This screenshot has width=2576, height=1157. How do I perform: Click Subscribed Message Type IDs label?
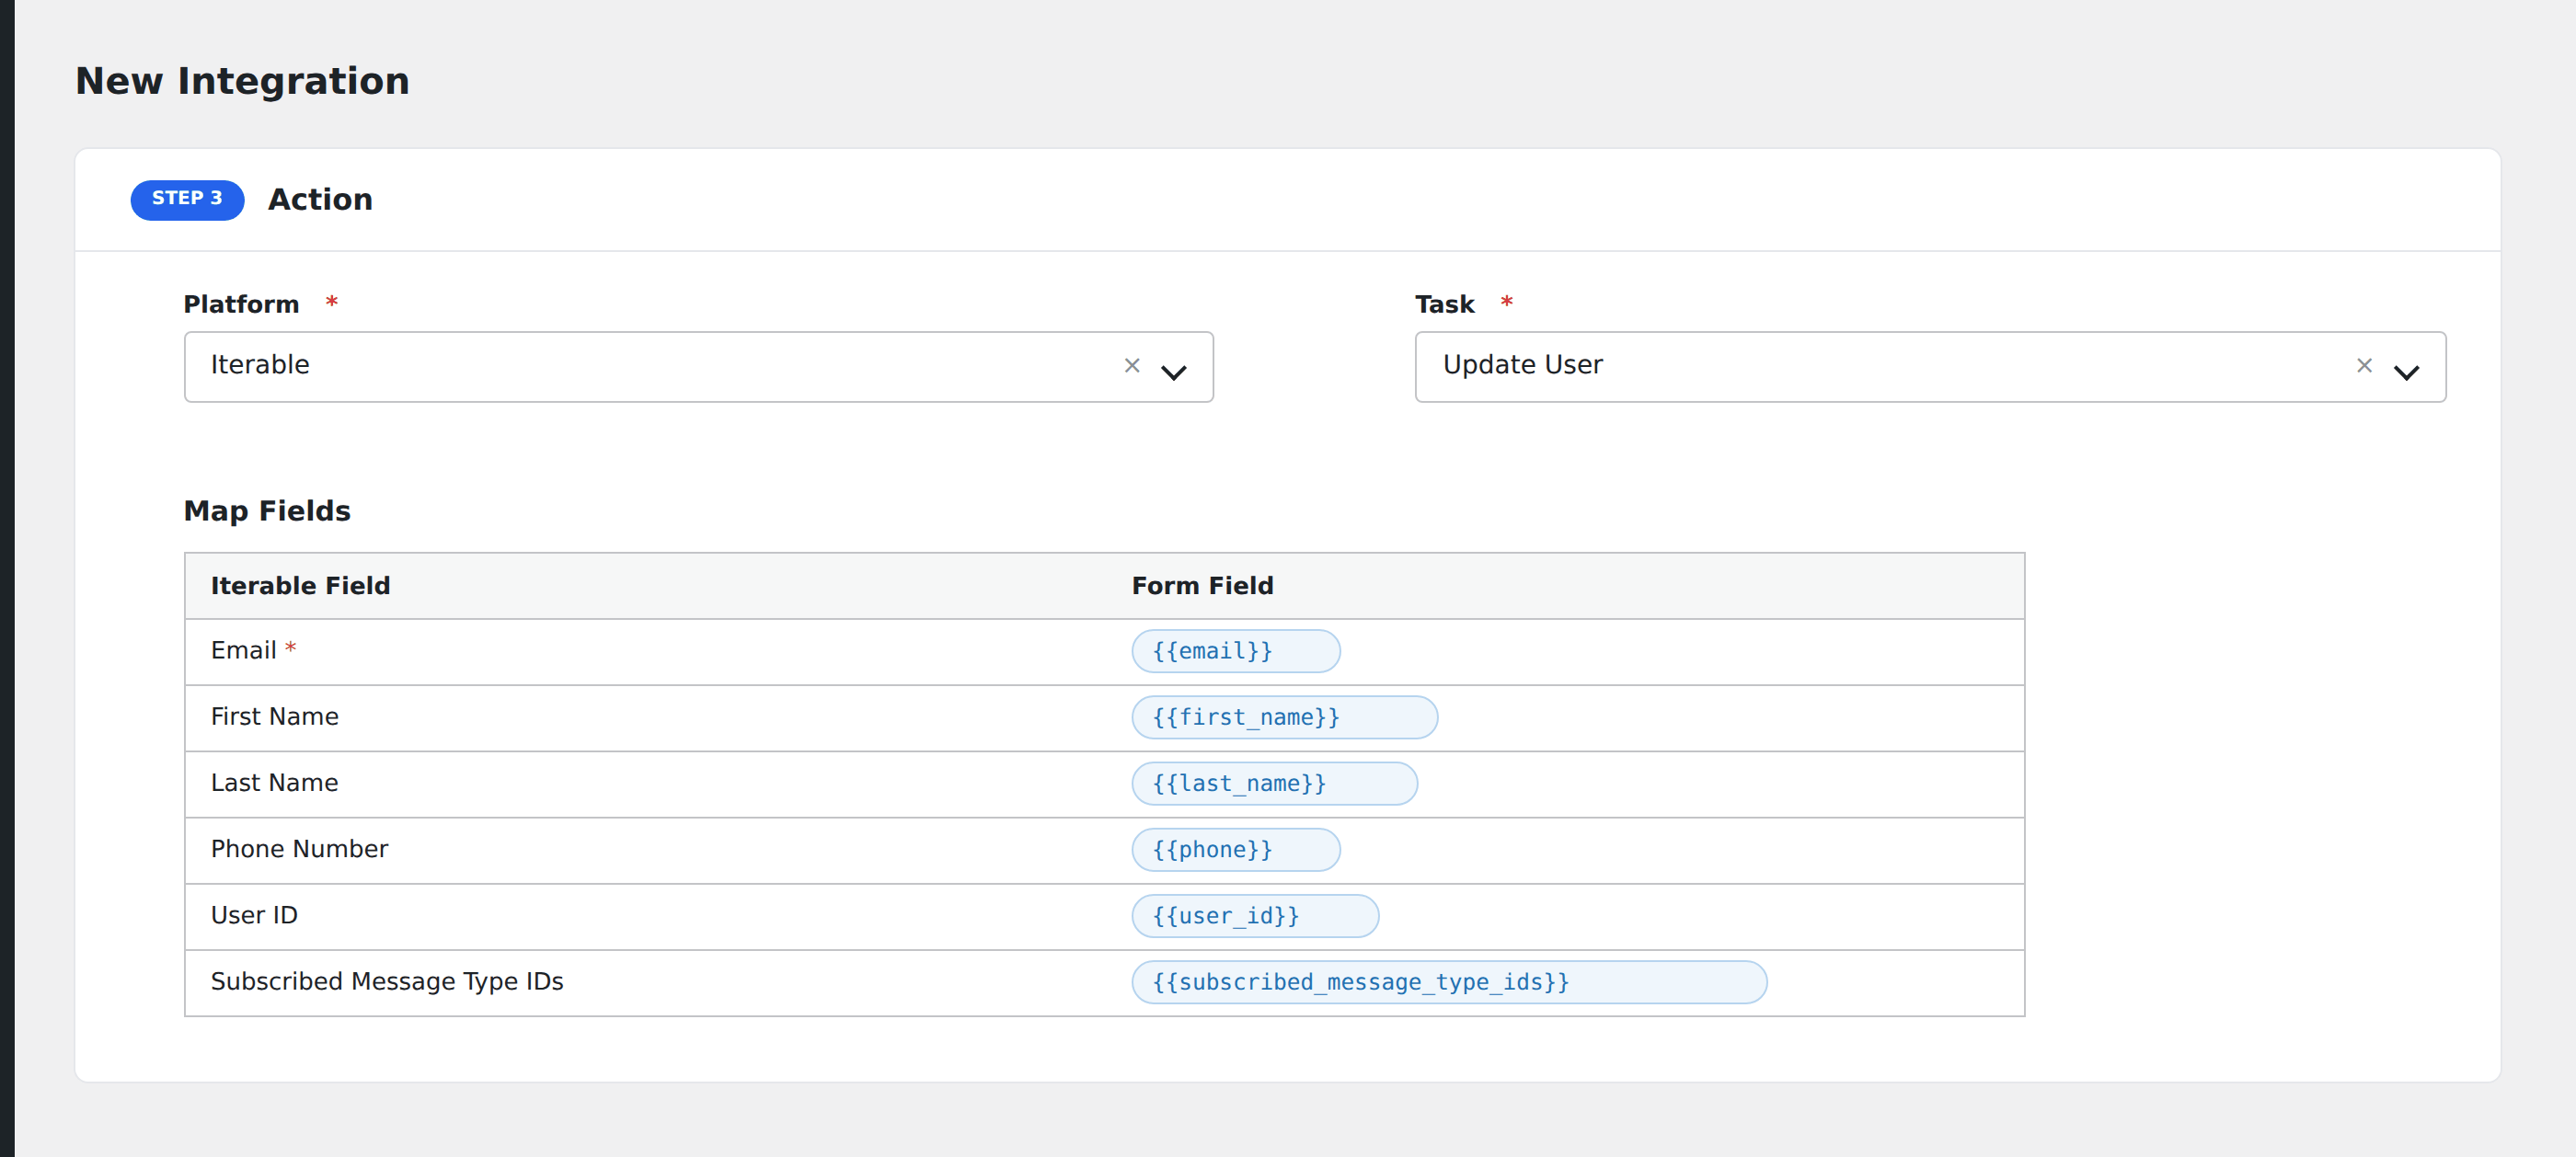[387, 981]
